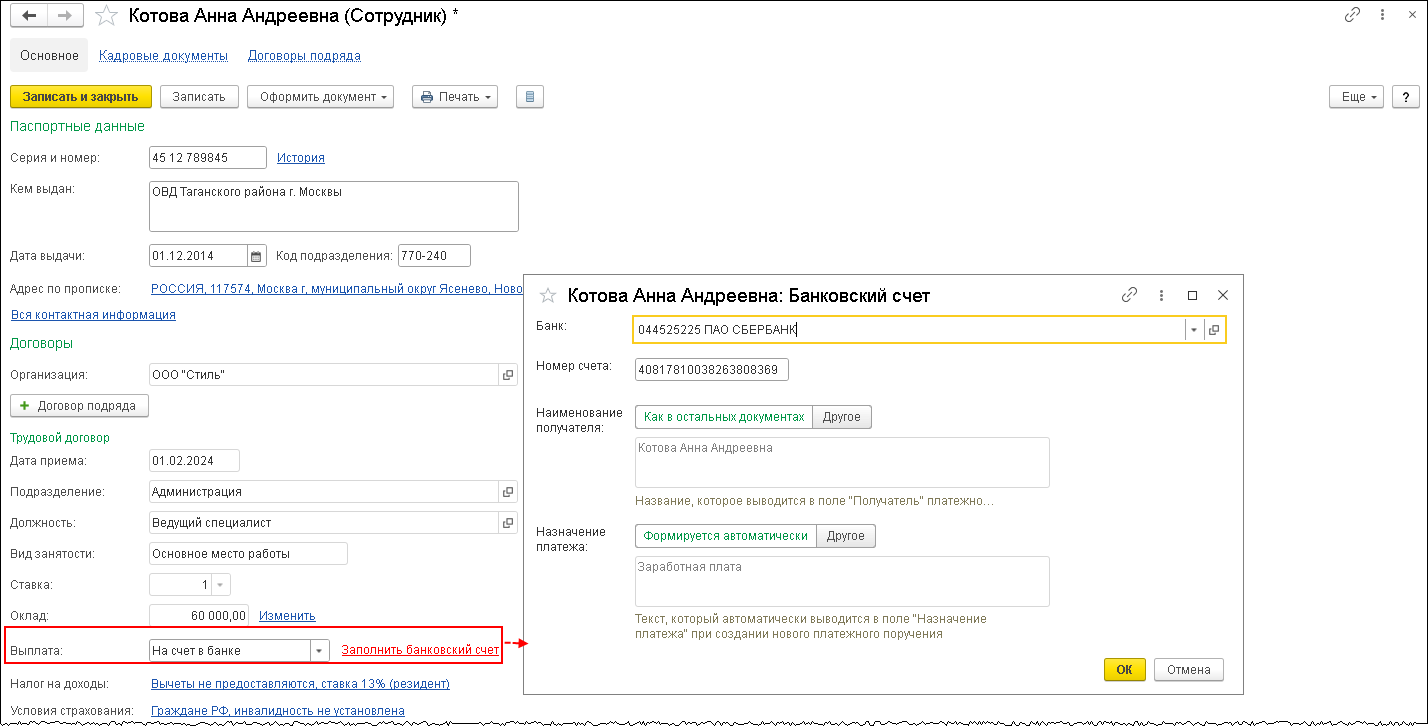
Task: Copy link icon in main window header
Action: [1352, 15]
